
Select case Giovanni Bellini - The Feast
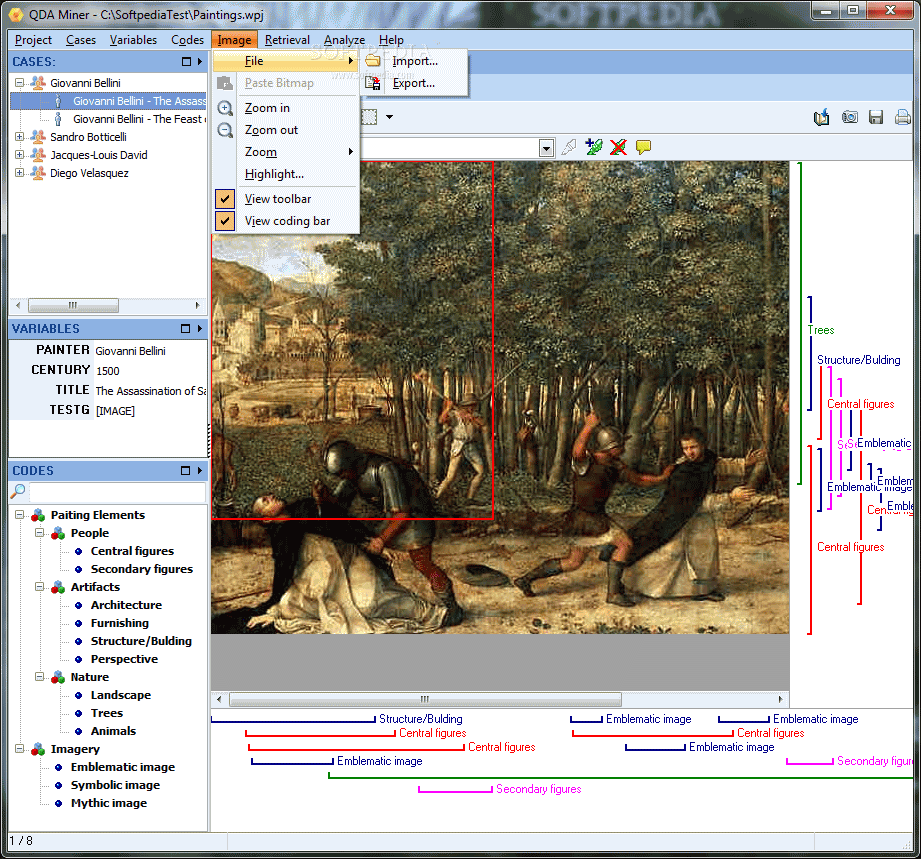click(x=140, y=119)
